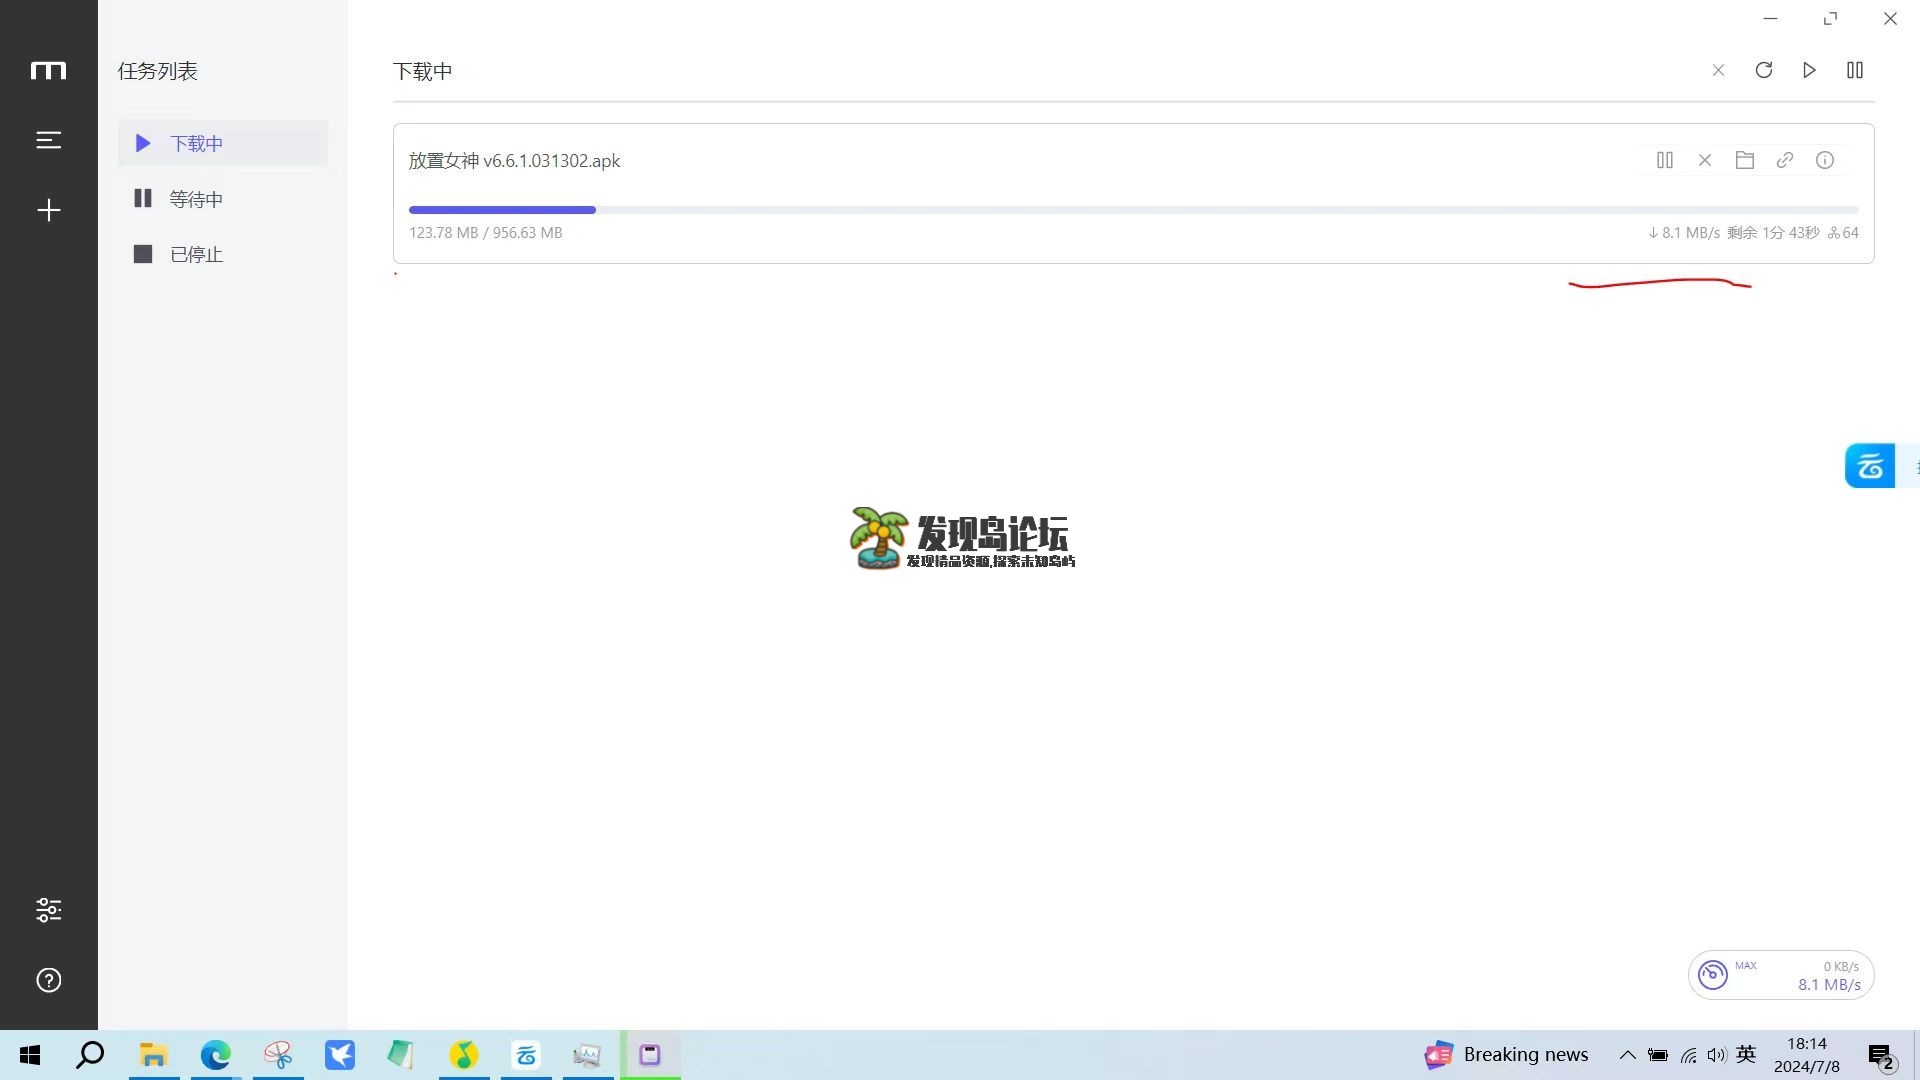Open Windows search in taskbar
Viewport: 1920px width, 1080px height.
point(90,1055)
